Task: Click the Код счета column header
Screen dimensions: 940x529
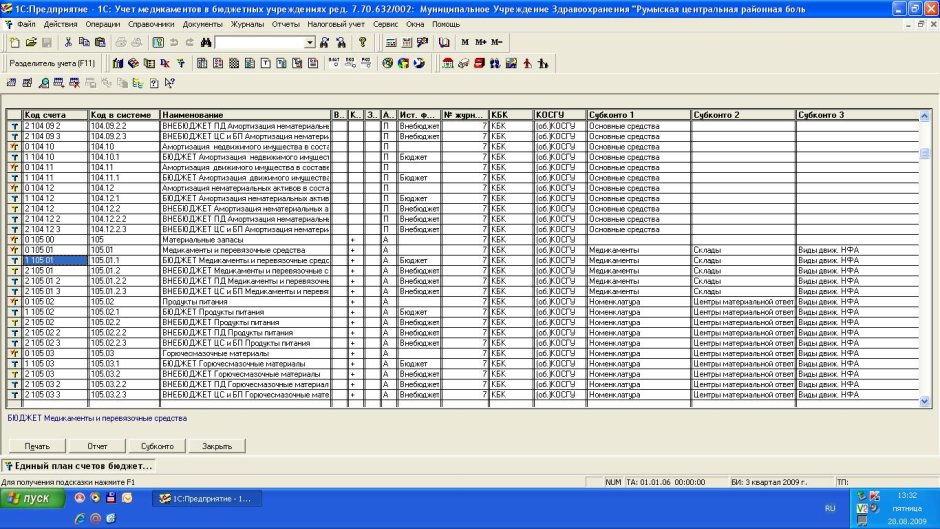Action: [55, 115]
